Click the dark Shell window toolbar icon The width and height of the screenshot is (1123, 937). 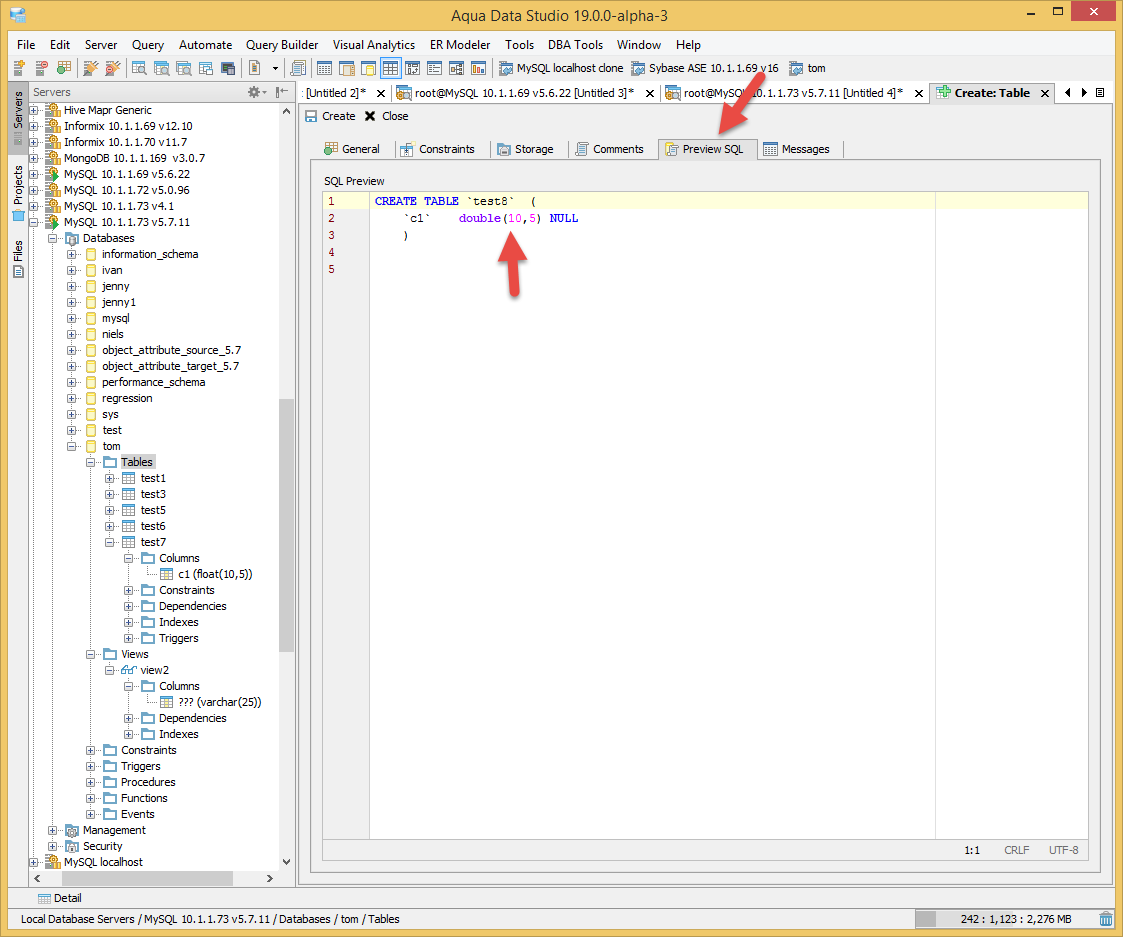228,68
